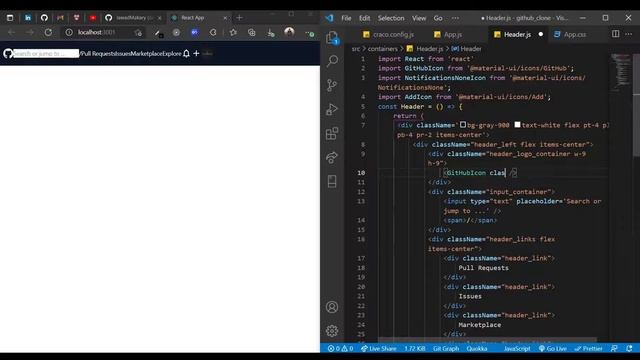The width and height of the screenshot is (640, 360).
Task: Switch to craco.config.js editor tab
Action: point(388,34)
